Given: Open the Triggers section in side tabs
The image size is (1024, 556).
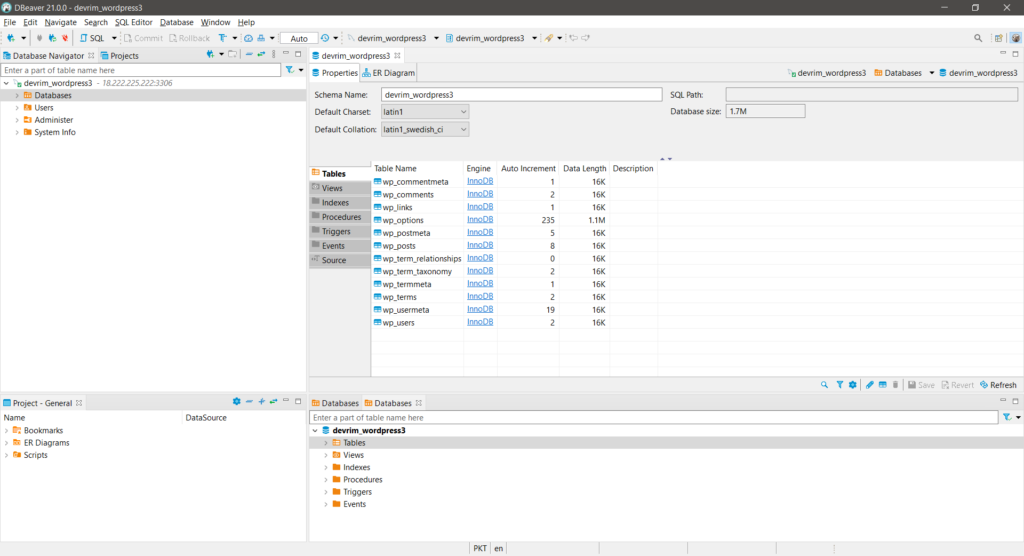Looking at the screenshot, I should coord(340,231).
